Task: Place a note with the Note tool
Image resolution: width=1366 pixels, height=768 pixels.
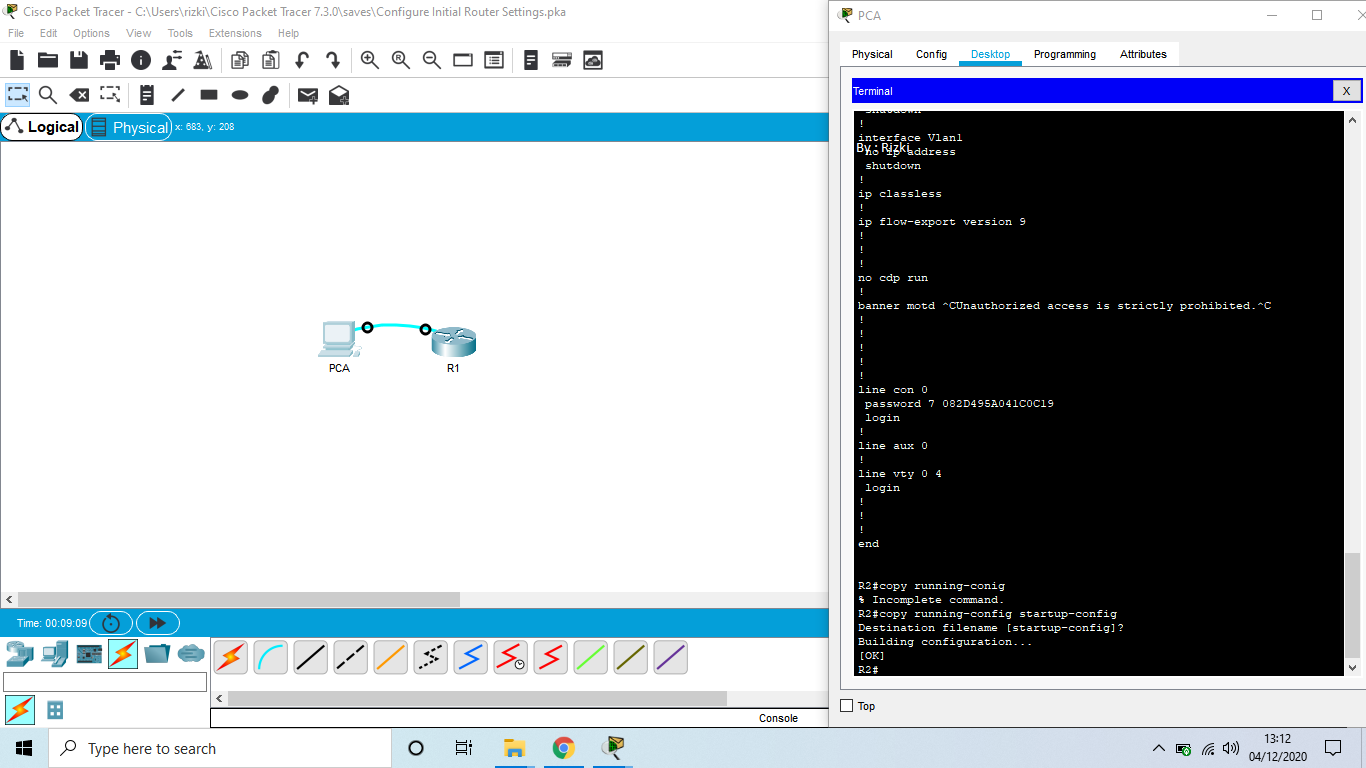Action: pos(147,95)
